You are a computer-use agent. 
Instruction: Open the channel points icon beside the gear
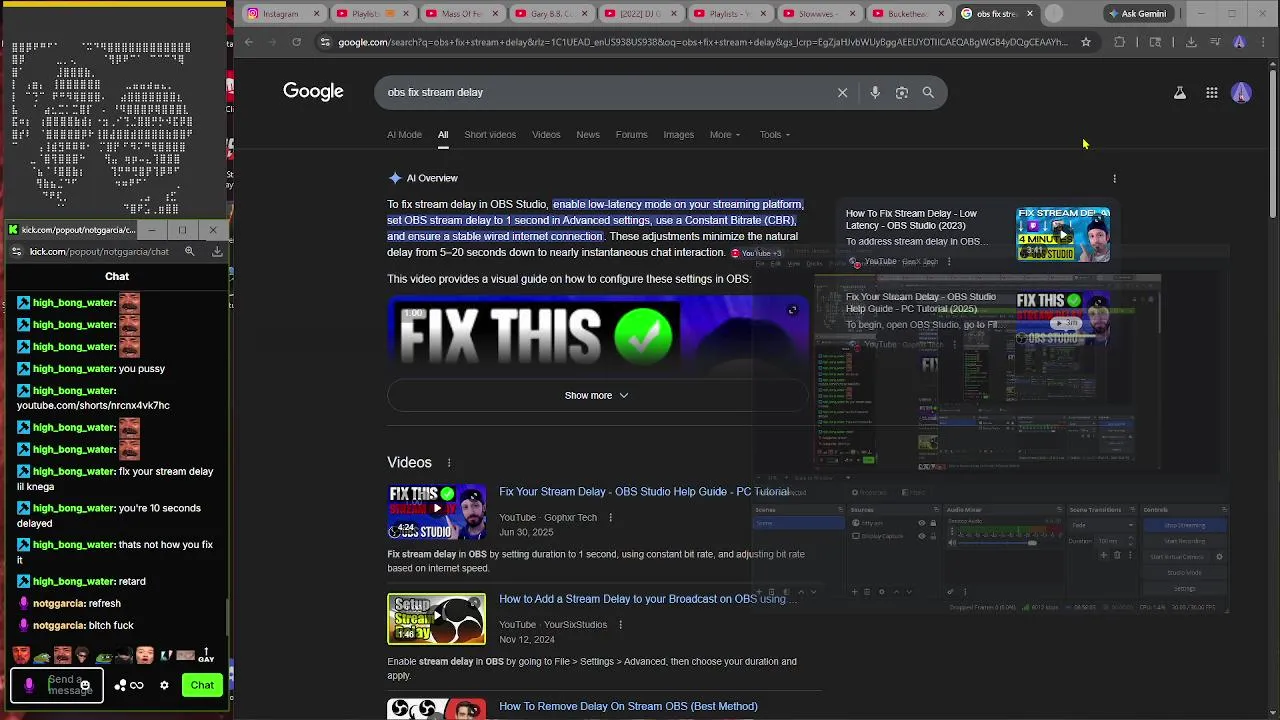tap(129, 685)
